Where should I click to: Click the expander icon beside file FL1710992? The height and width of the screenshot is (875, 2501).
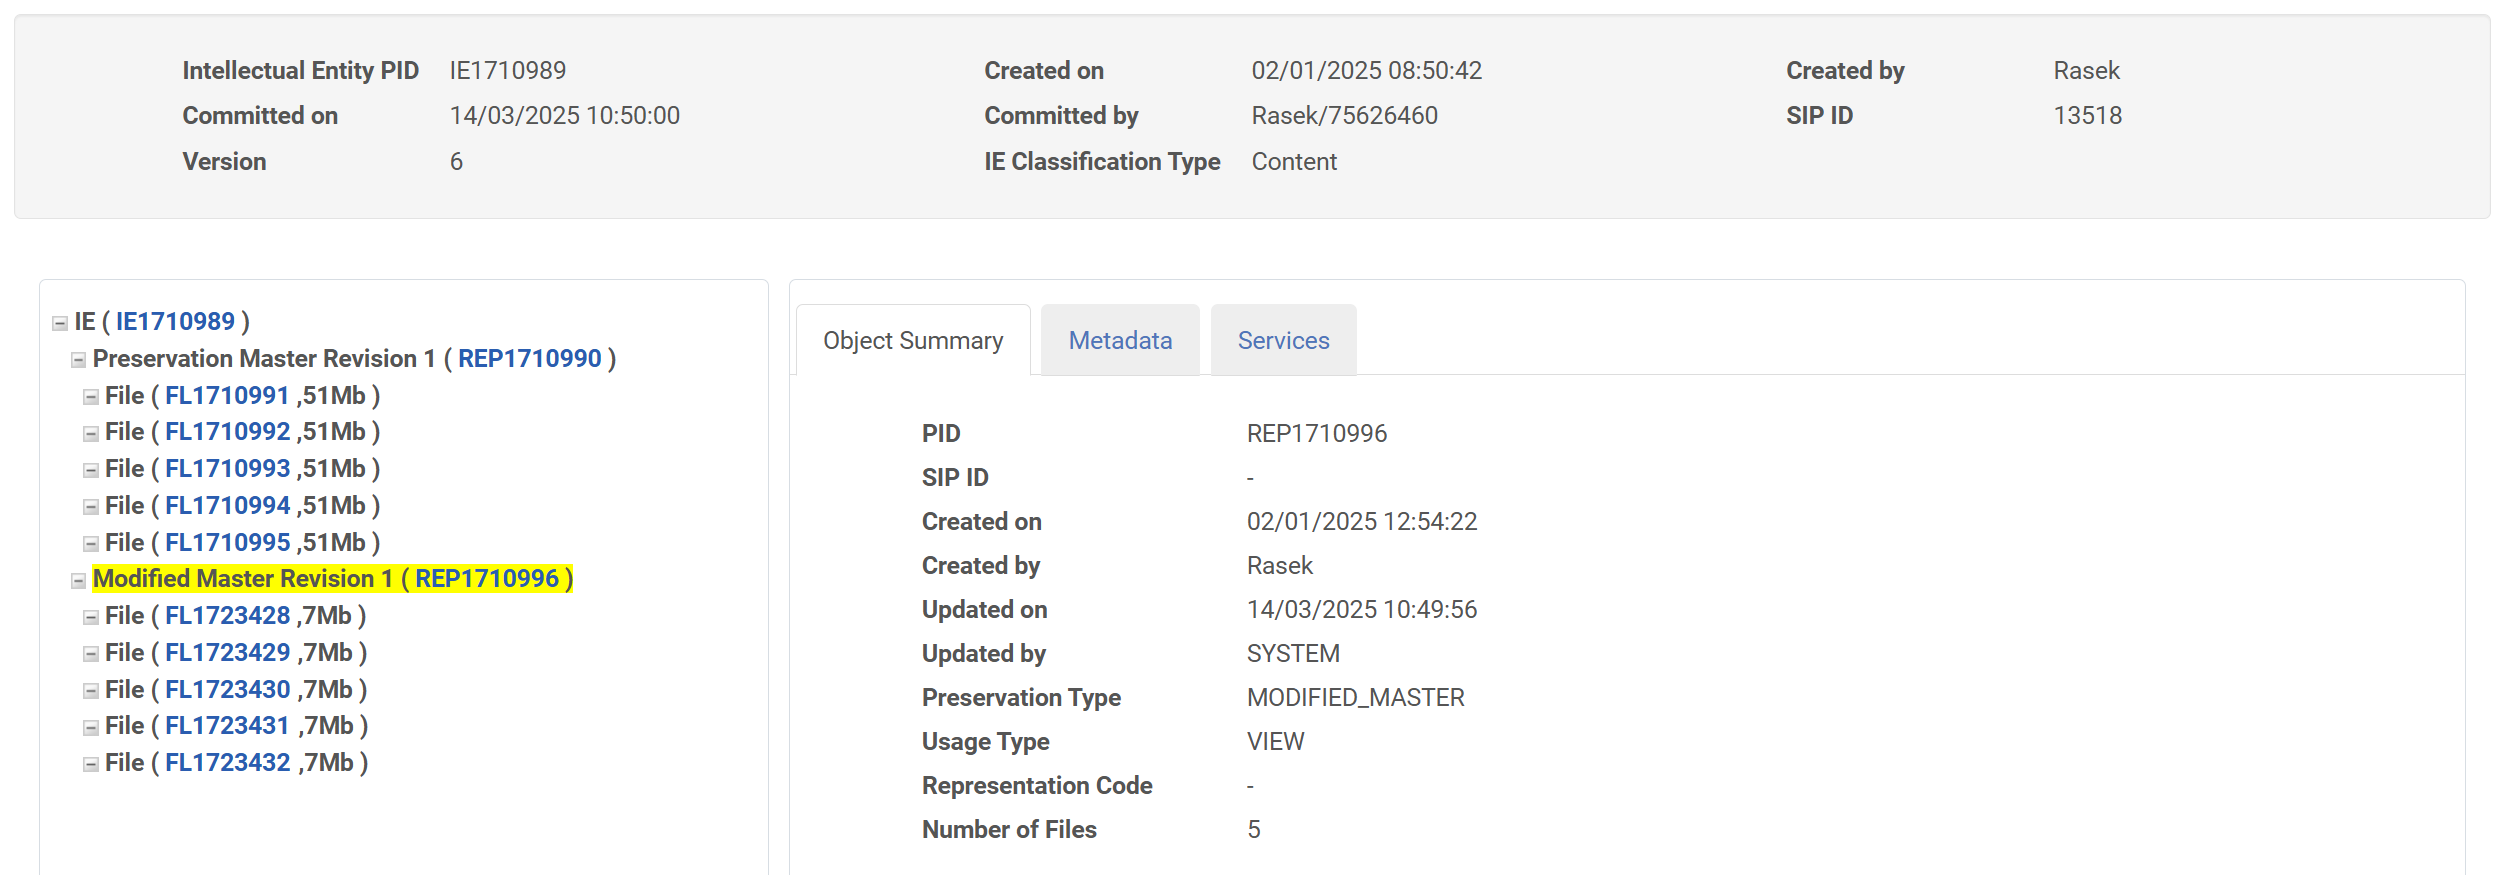pos(91,434)
